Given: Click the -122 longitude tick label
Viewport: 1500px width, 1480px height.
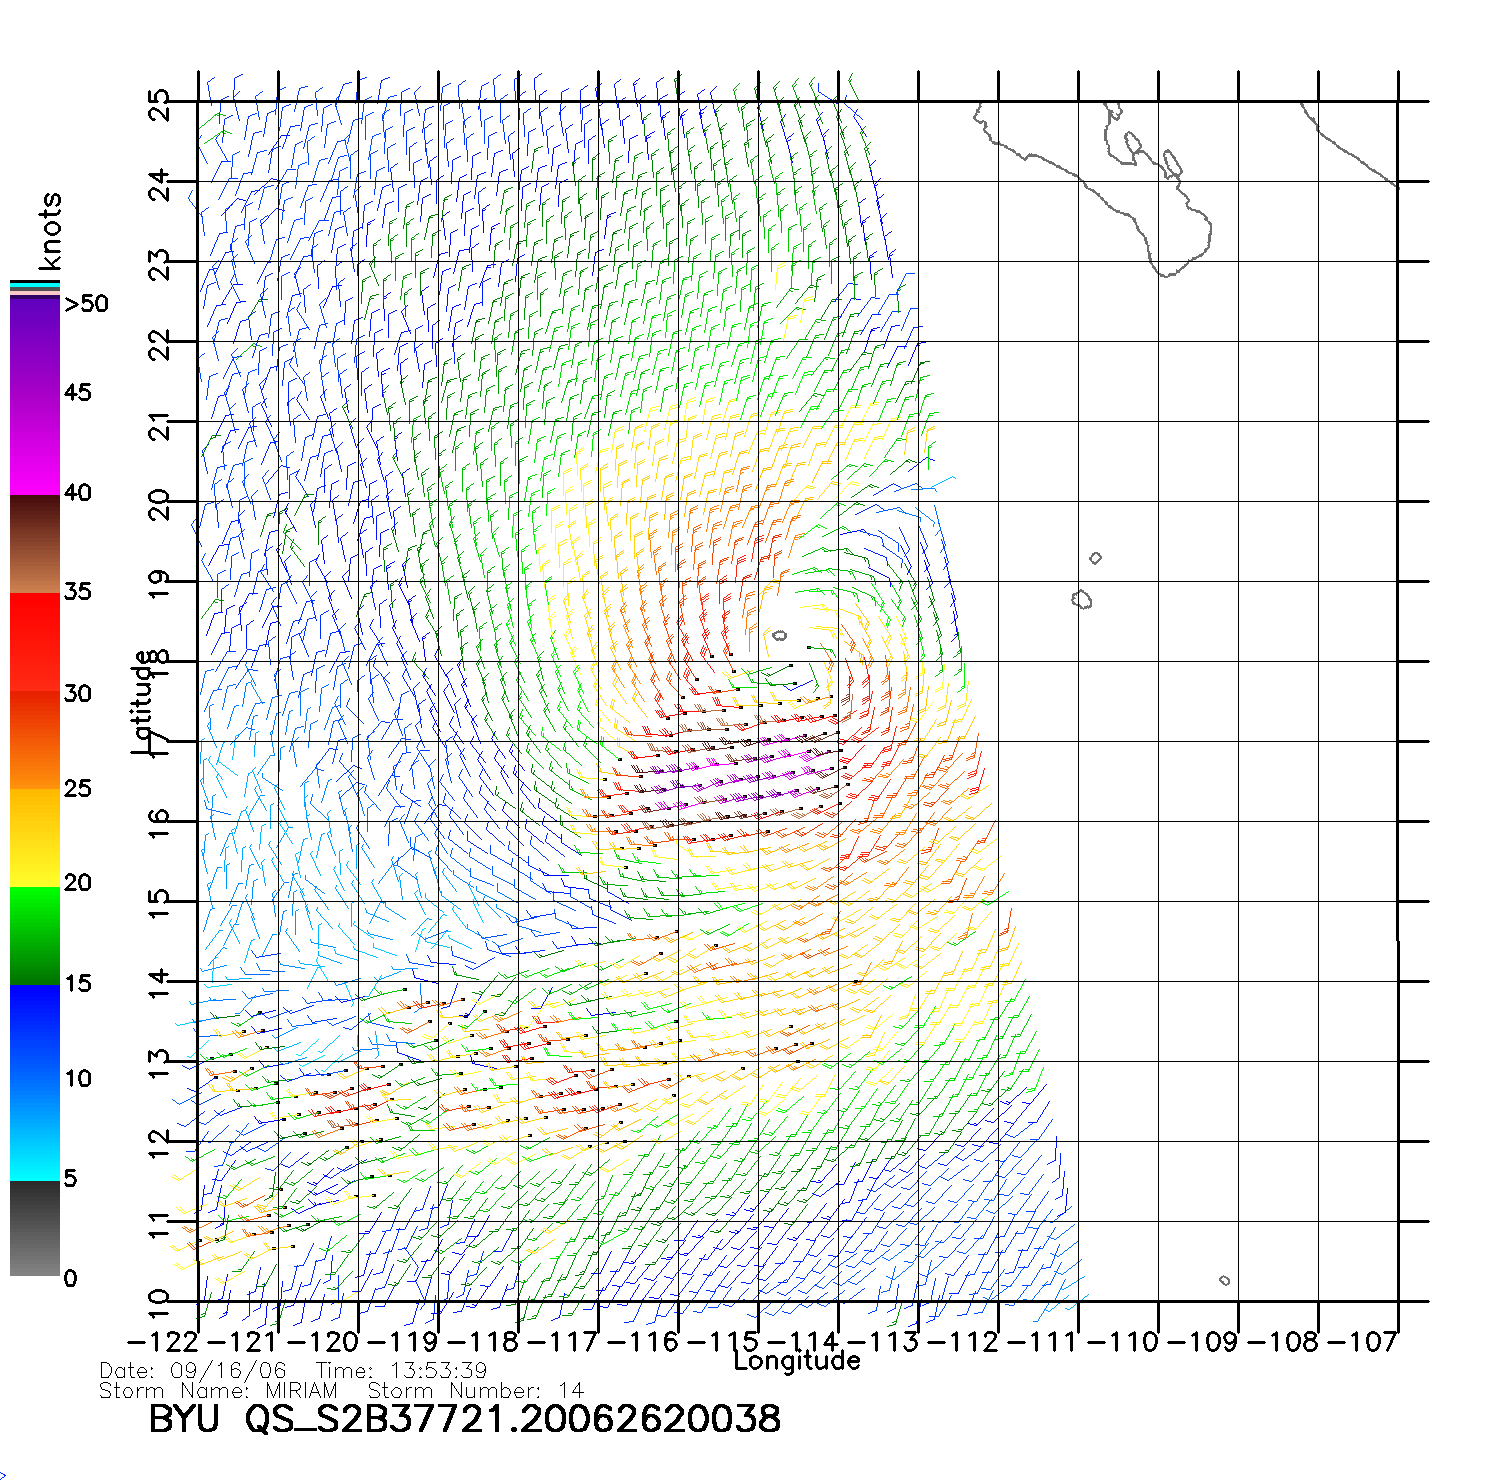Looking at the screenshot, I should point(162,1342).
